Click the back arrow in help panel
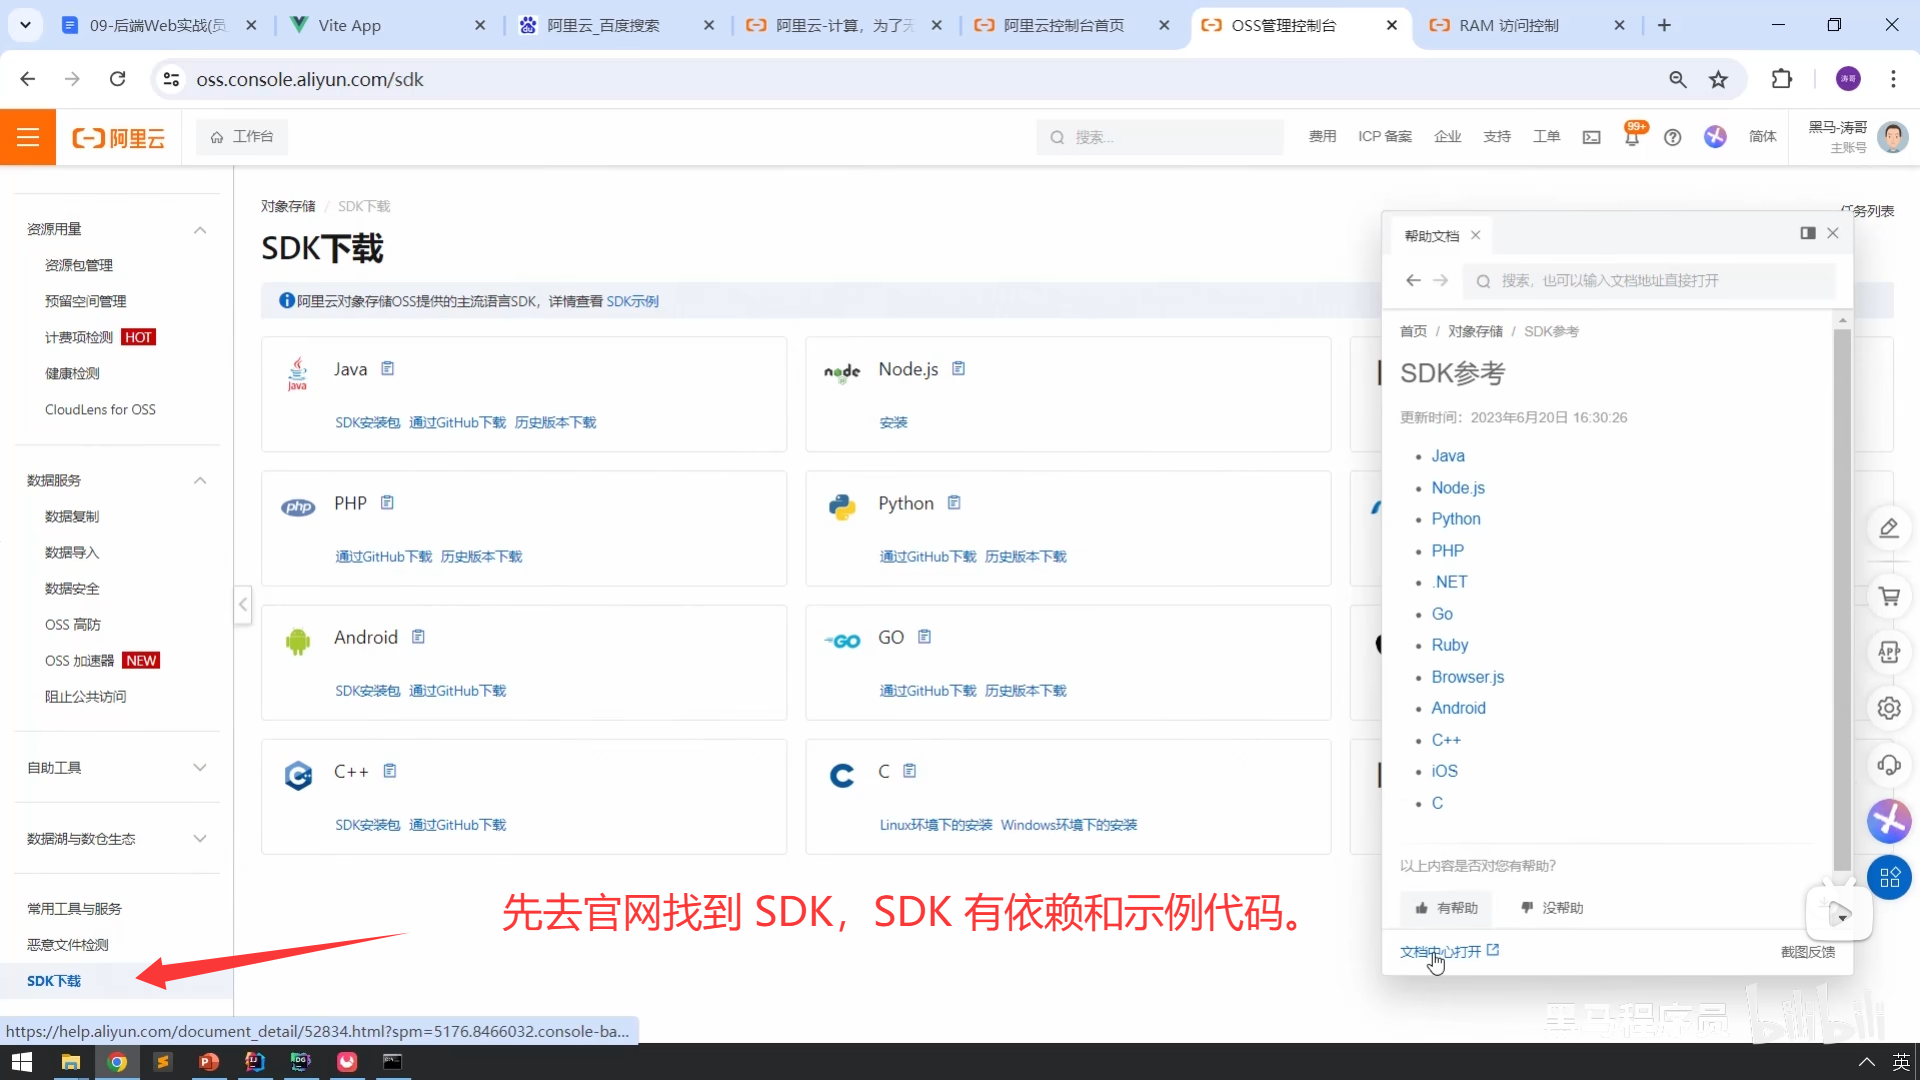The width and height of the screenshot is (1920, 1080). click(1412, 281)
